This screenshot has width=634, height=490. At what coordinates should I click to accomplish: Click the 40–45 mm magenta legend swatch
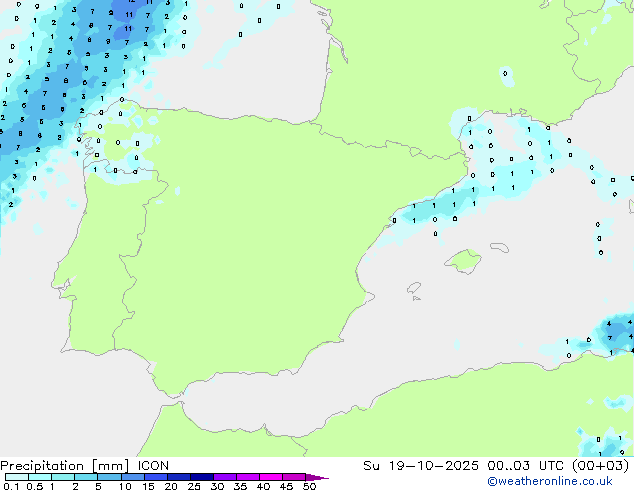click(271, 477)
